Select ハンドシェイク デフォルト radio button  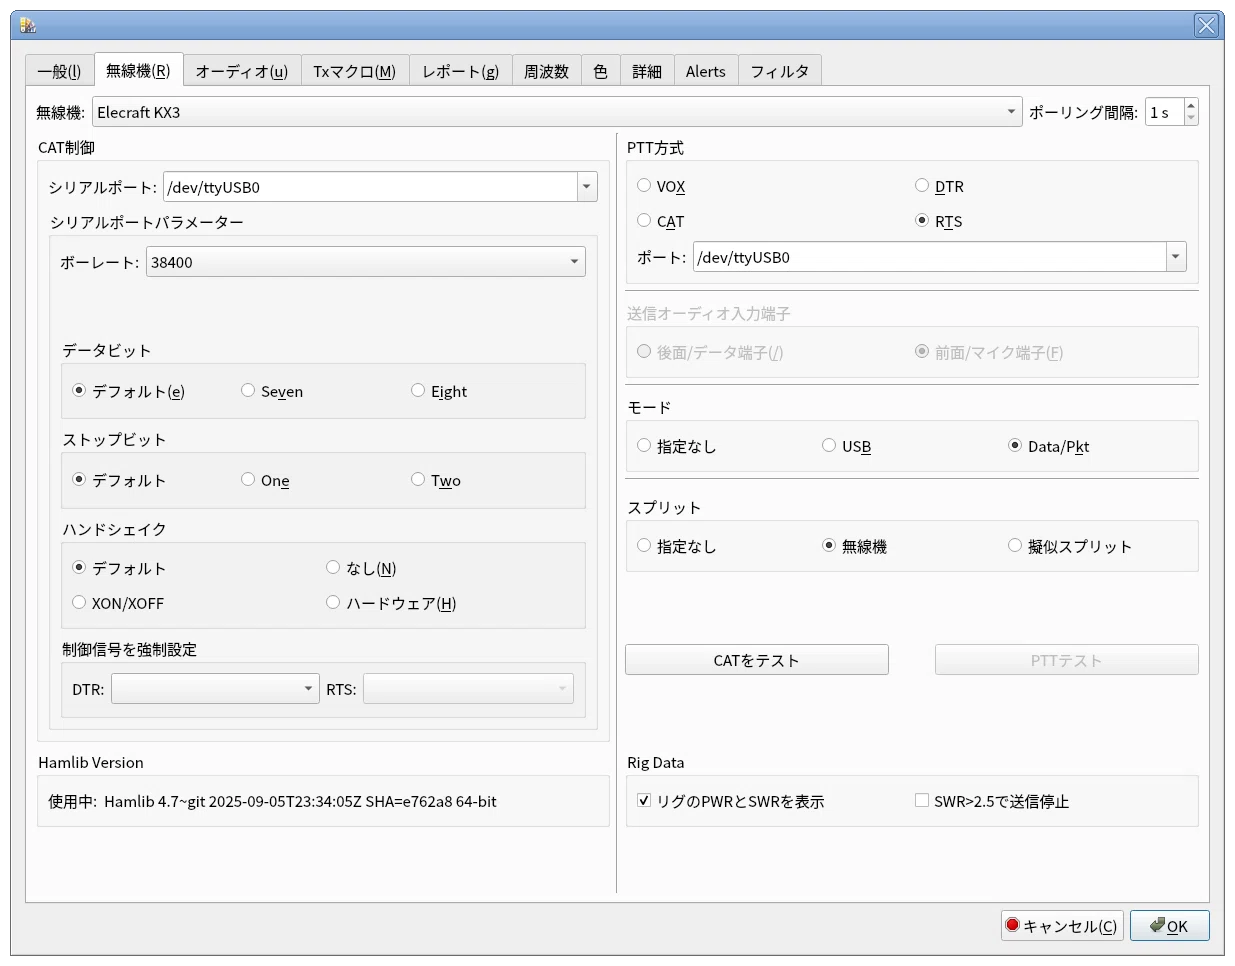coord(119,568)
